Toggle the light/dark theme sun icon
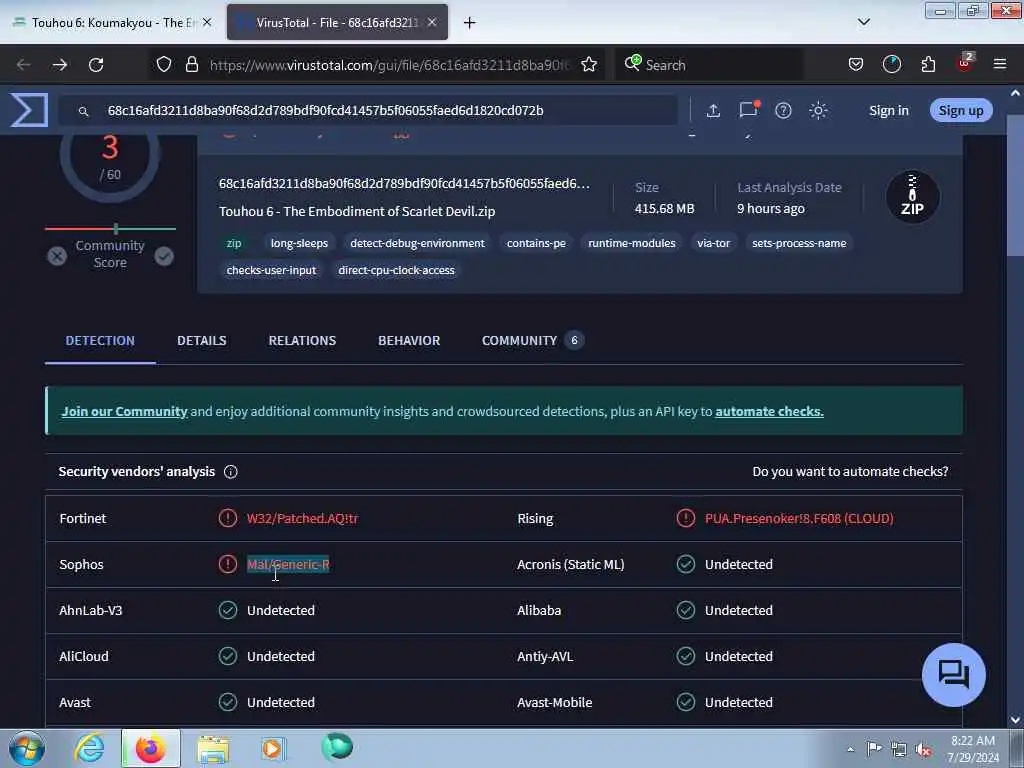 point(818,110)
